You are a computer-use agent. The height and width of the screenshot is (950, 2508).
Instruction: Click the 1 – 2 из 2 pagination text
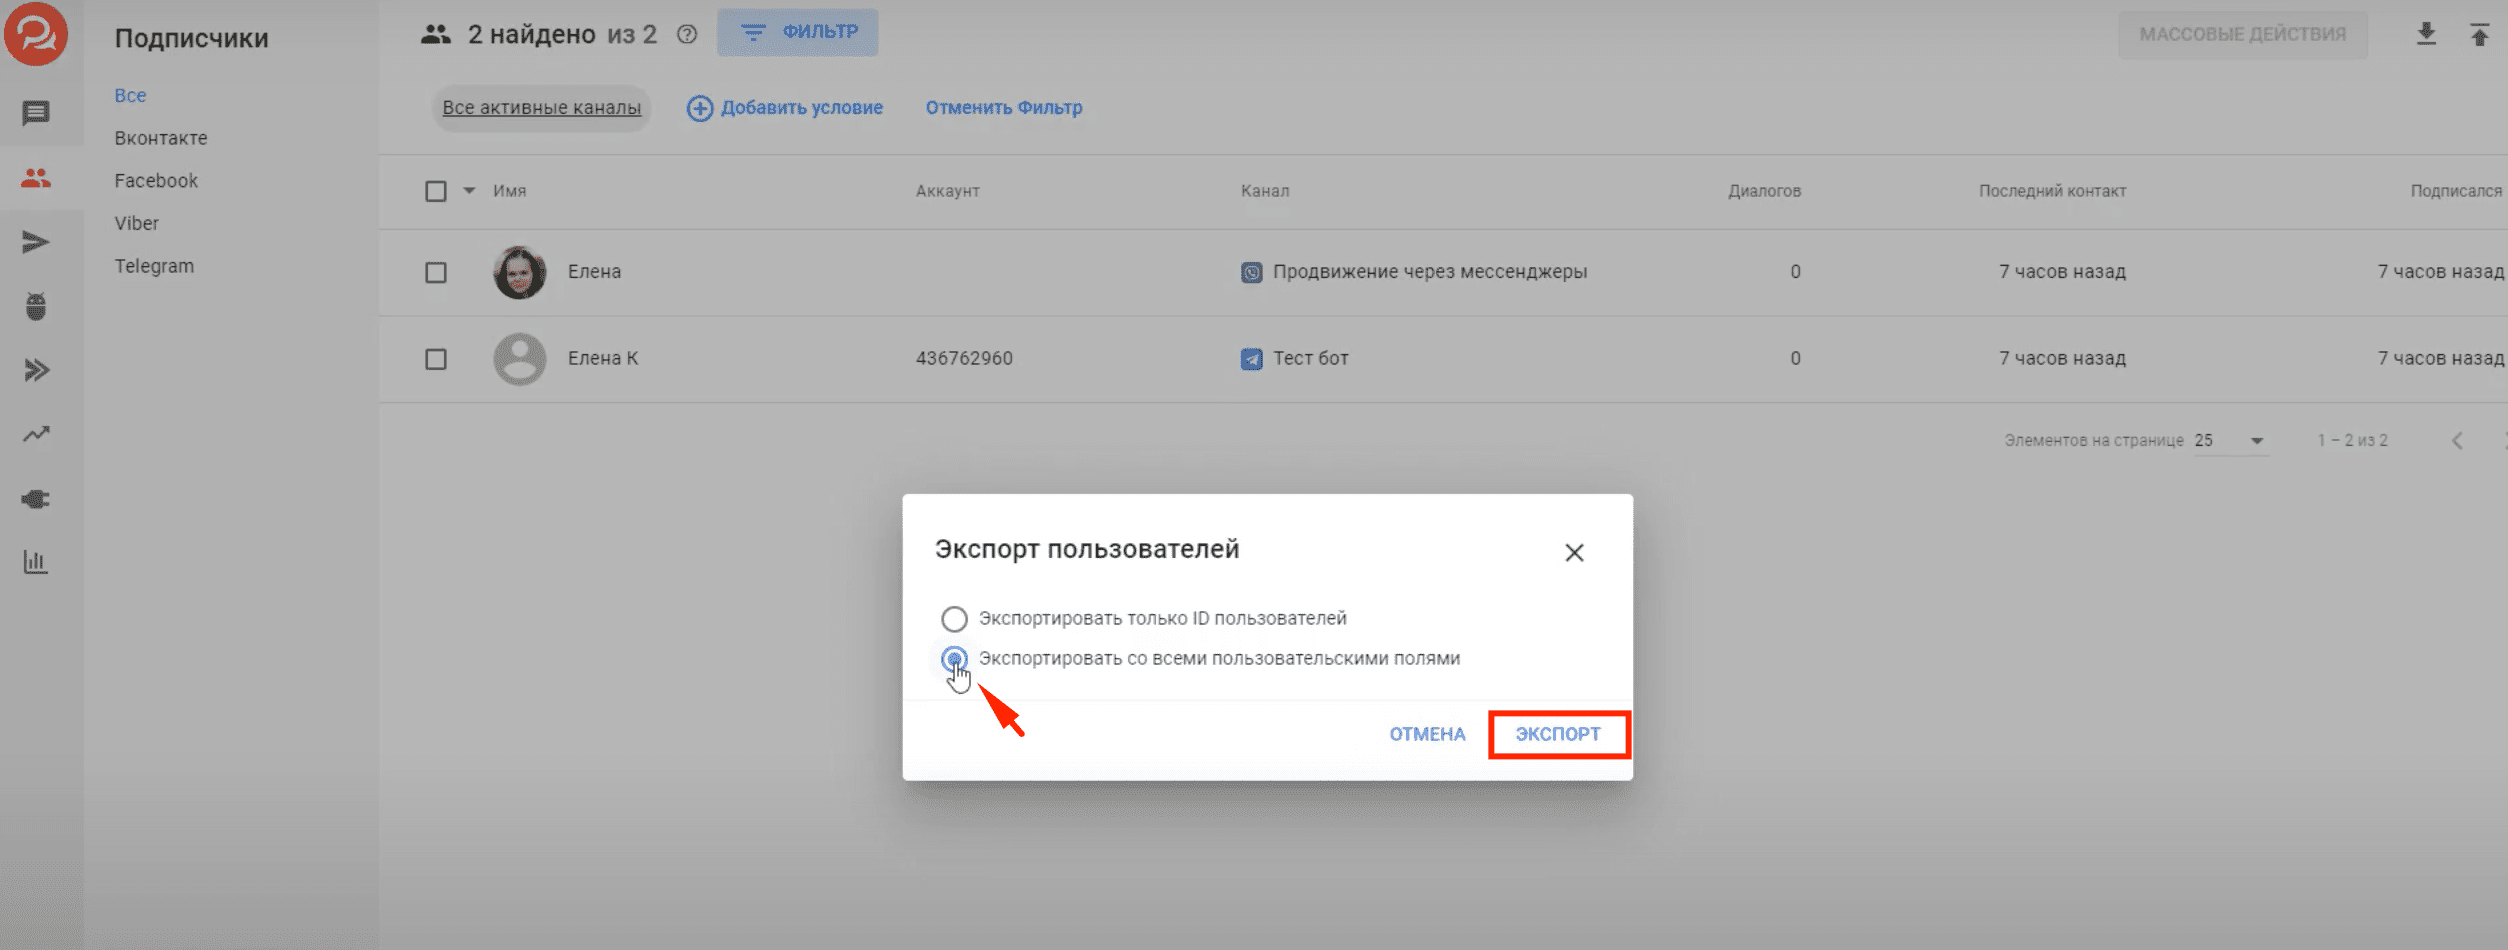coord(2352,441)
